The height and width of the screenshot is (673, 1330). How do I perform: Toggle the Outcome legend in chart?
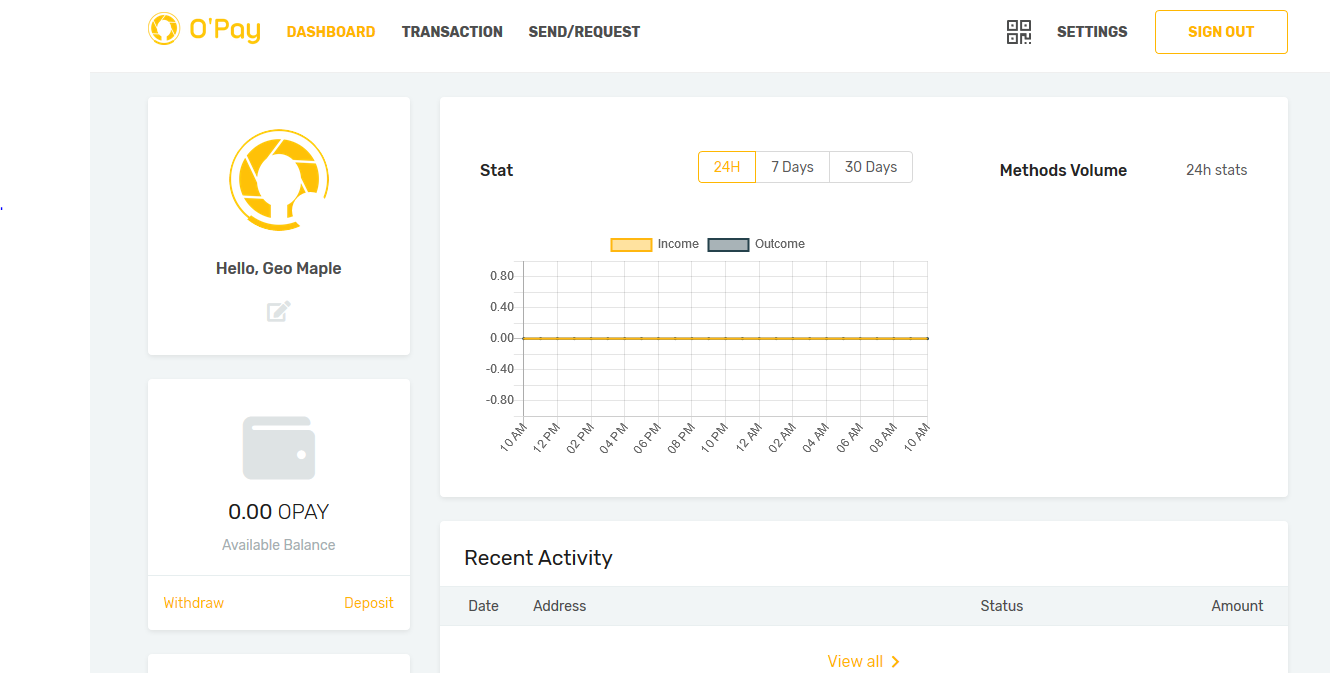point(756,244)
